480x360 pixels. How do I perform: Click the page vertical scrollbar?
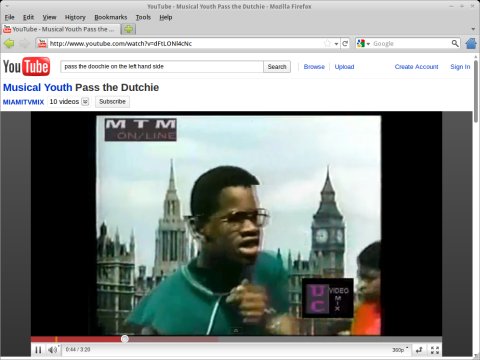pyautogui.click(x=476, y=91)
